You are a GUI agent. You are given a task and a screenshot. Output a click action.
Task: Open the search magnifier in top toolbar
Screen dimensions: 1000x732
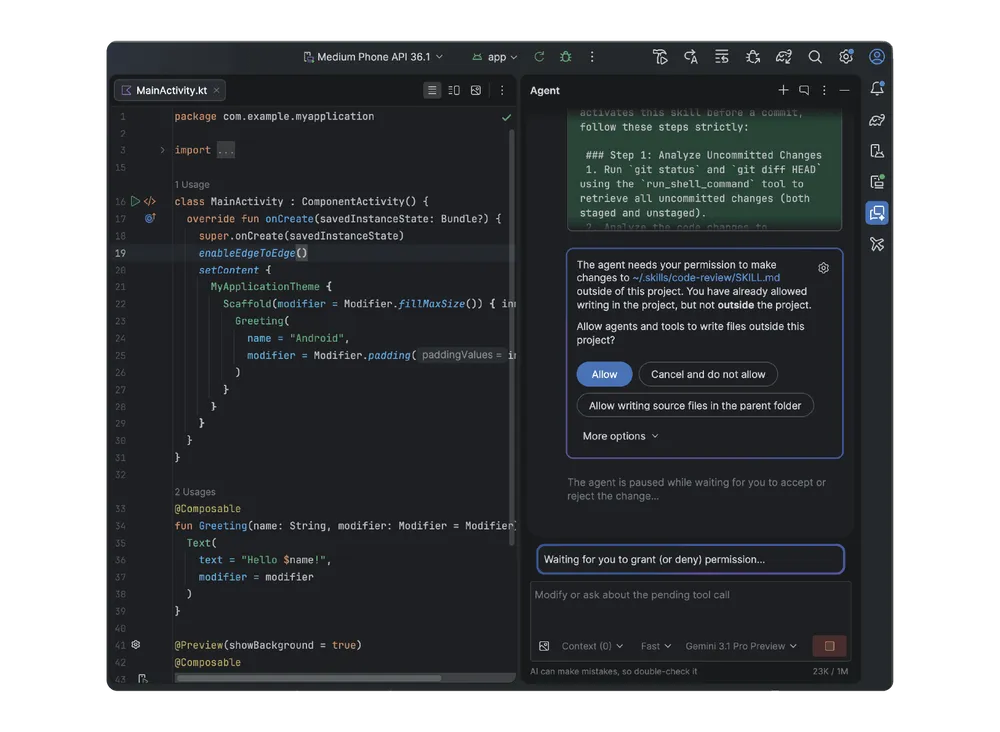click(815, 57)
